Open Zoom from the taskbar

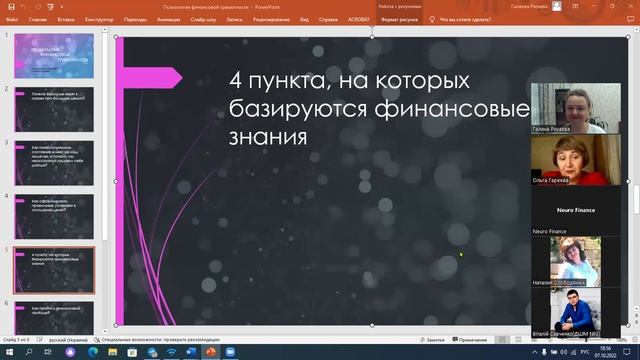230,352
